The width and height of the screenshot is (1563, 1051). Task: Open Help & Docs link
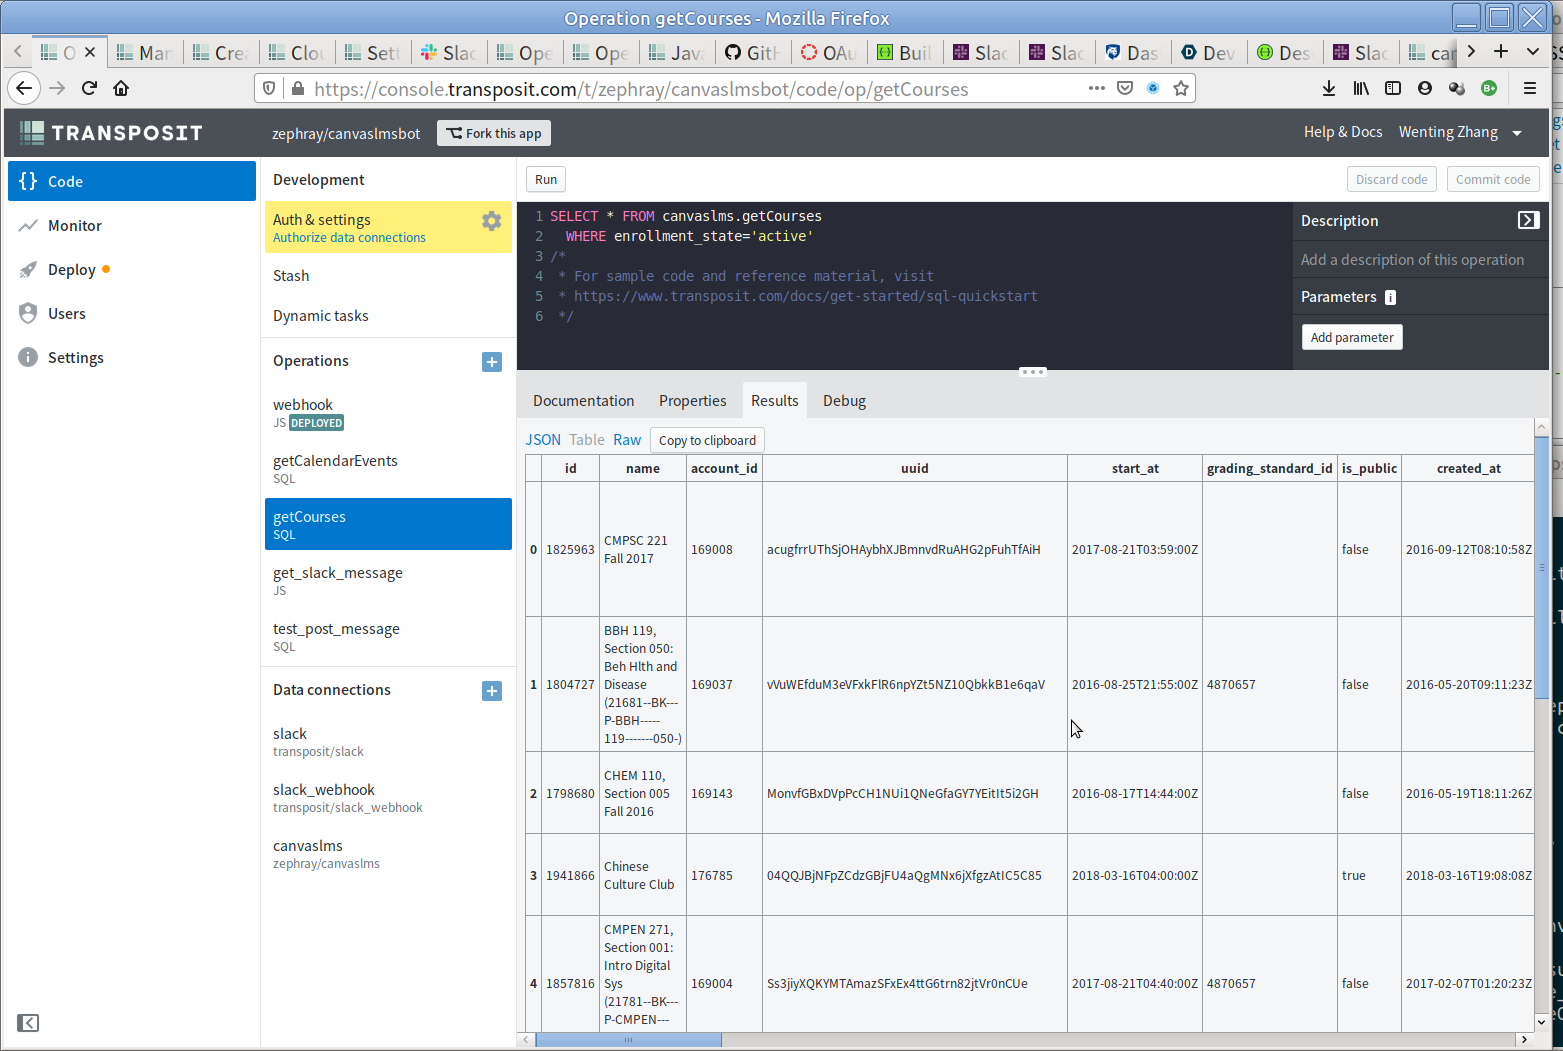click(x=1343, y=132)
